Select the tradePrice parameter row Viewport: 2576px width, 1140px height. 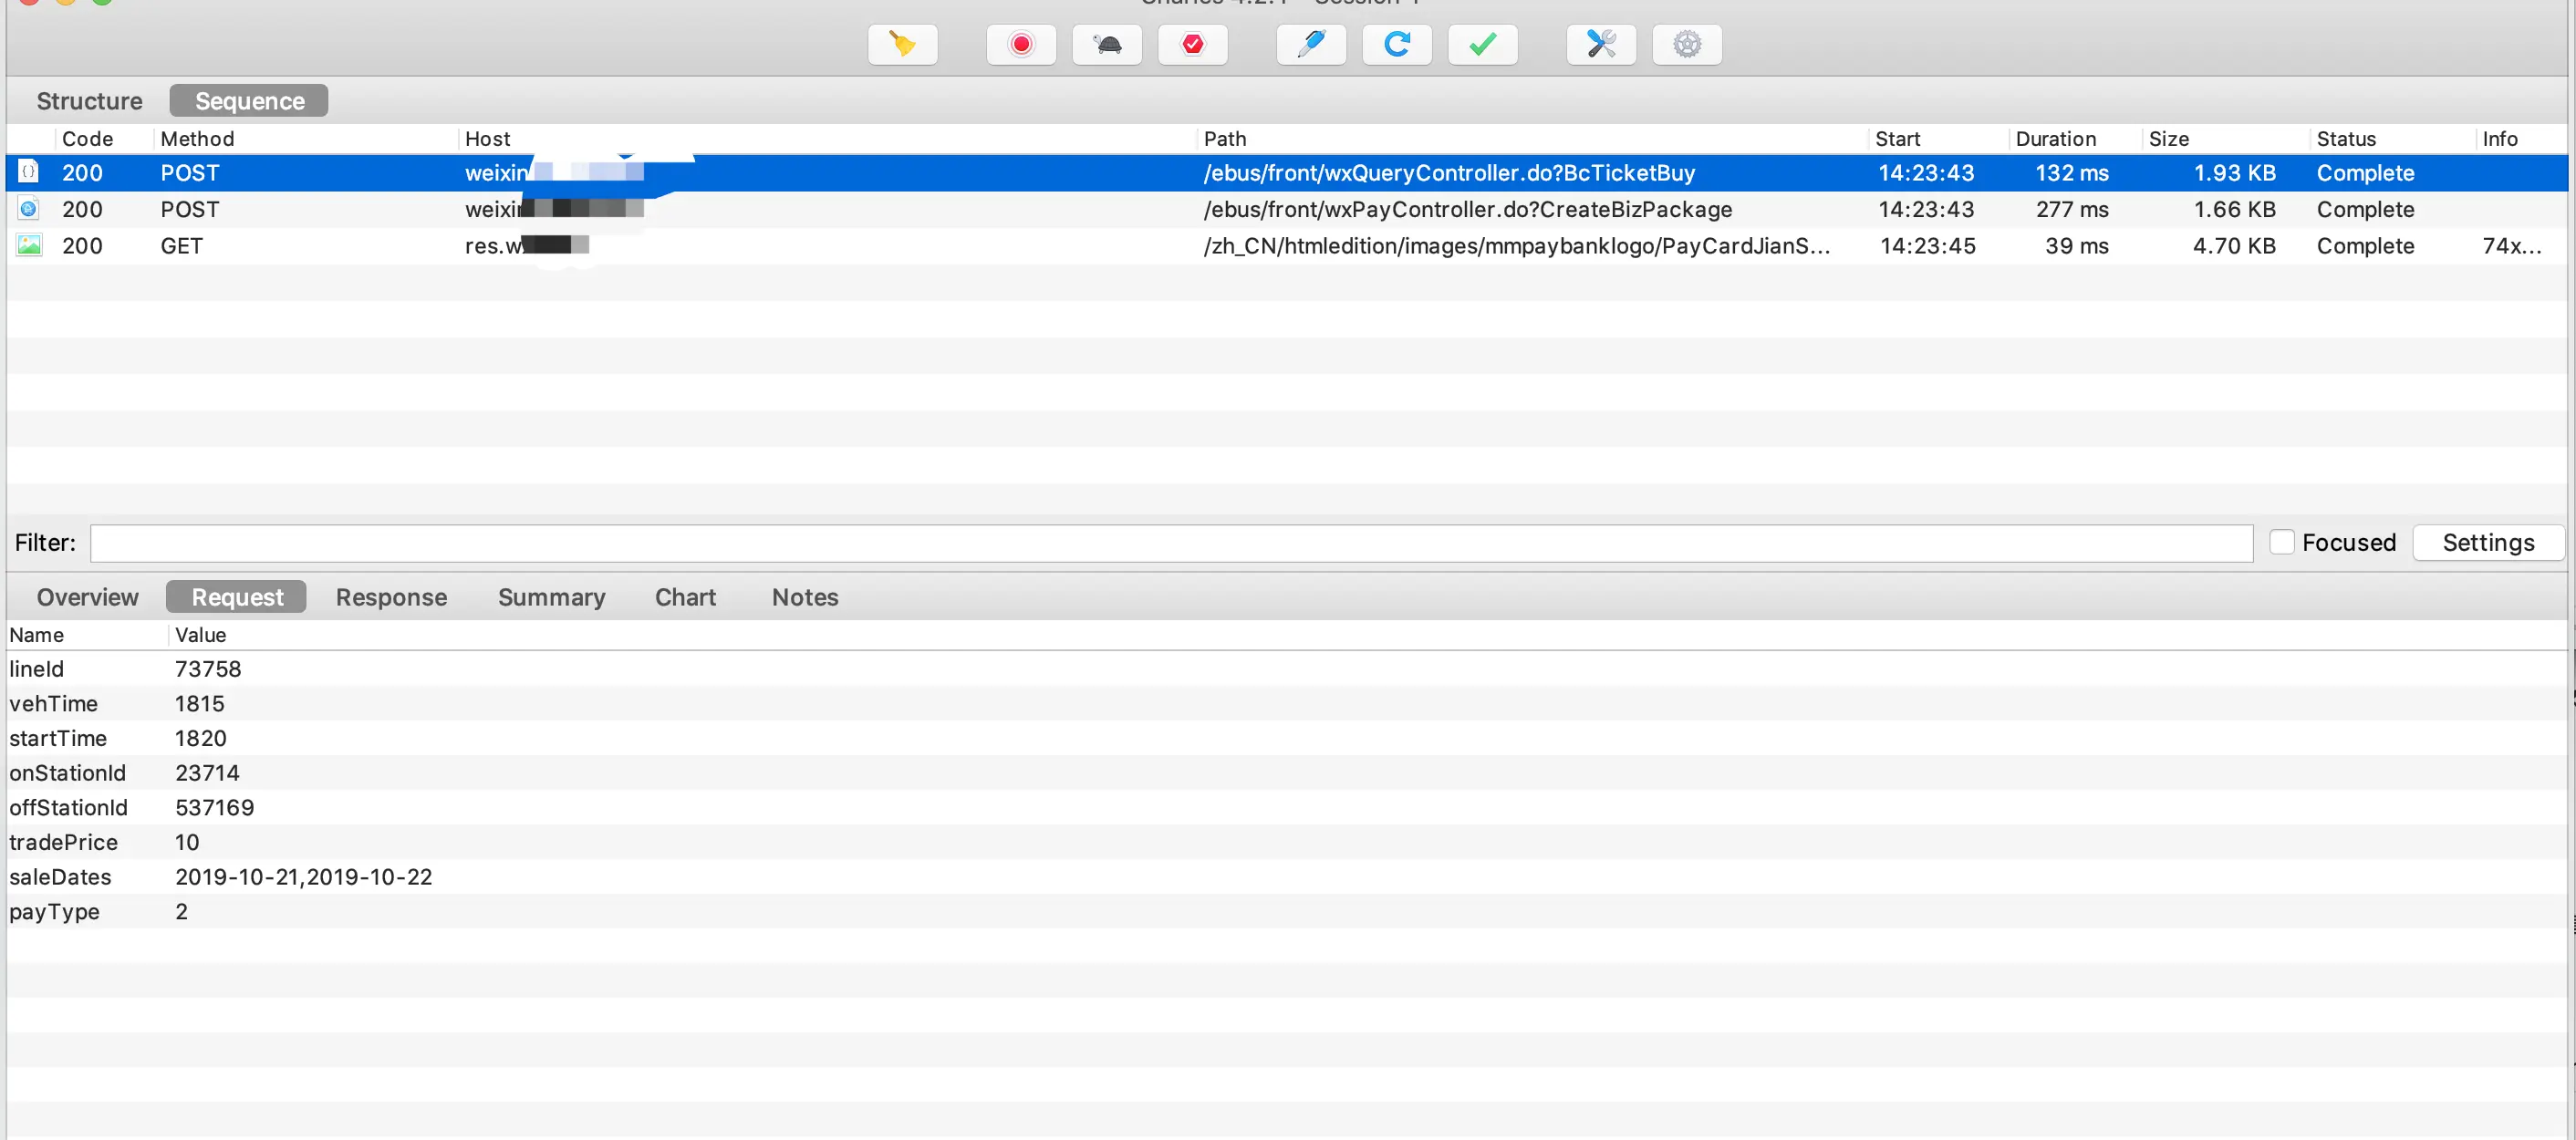[x=1287, y=842]
